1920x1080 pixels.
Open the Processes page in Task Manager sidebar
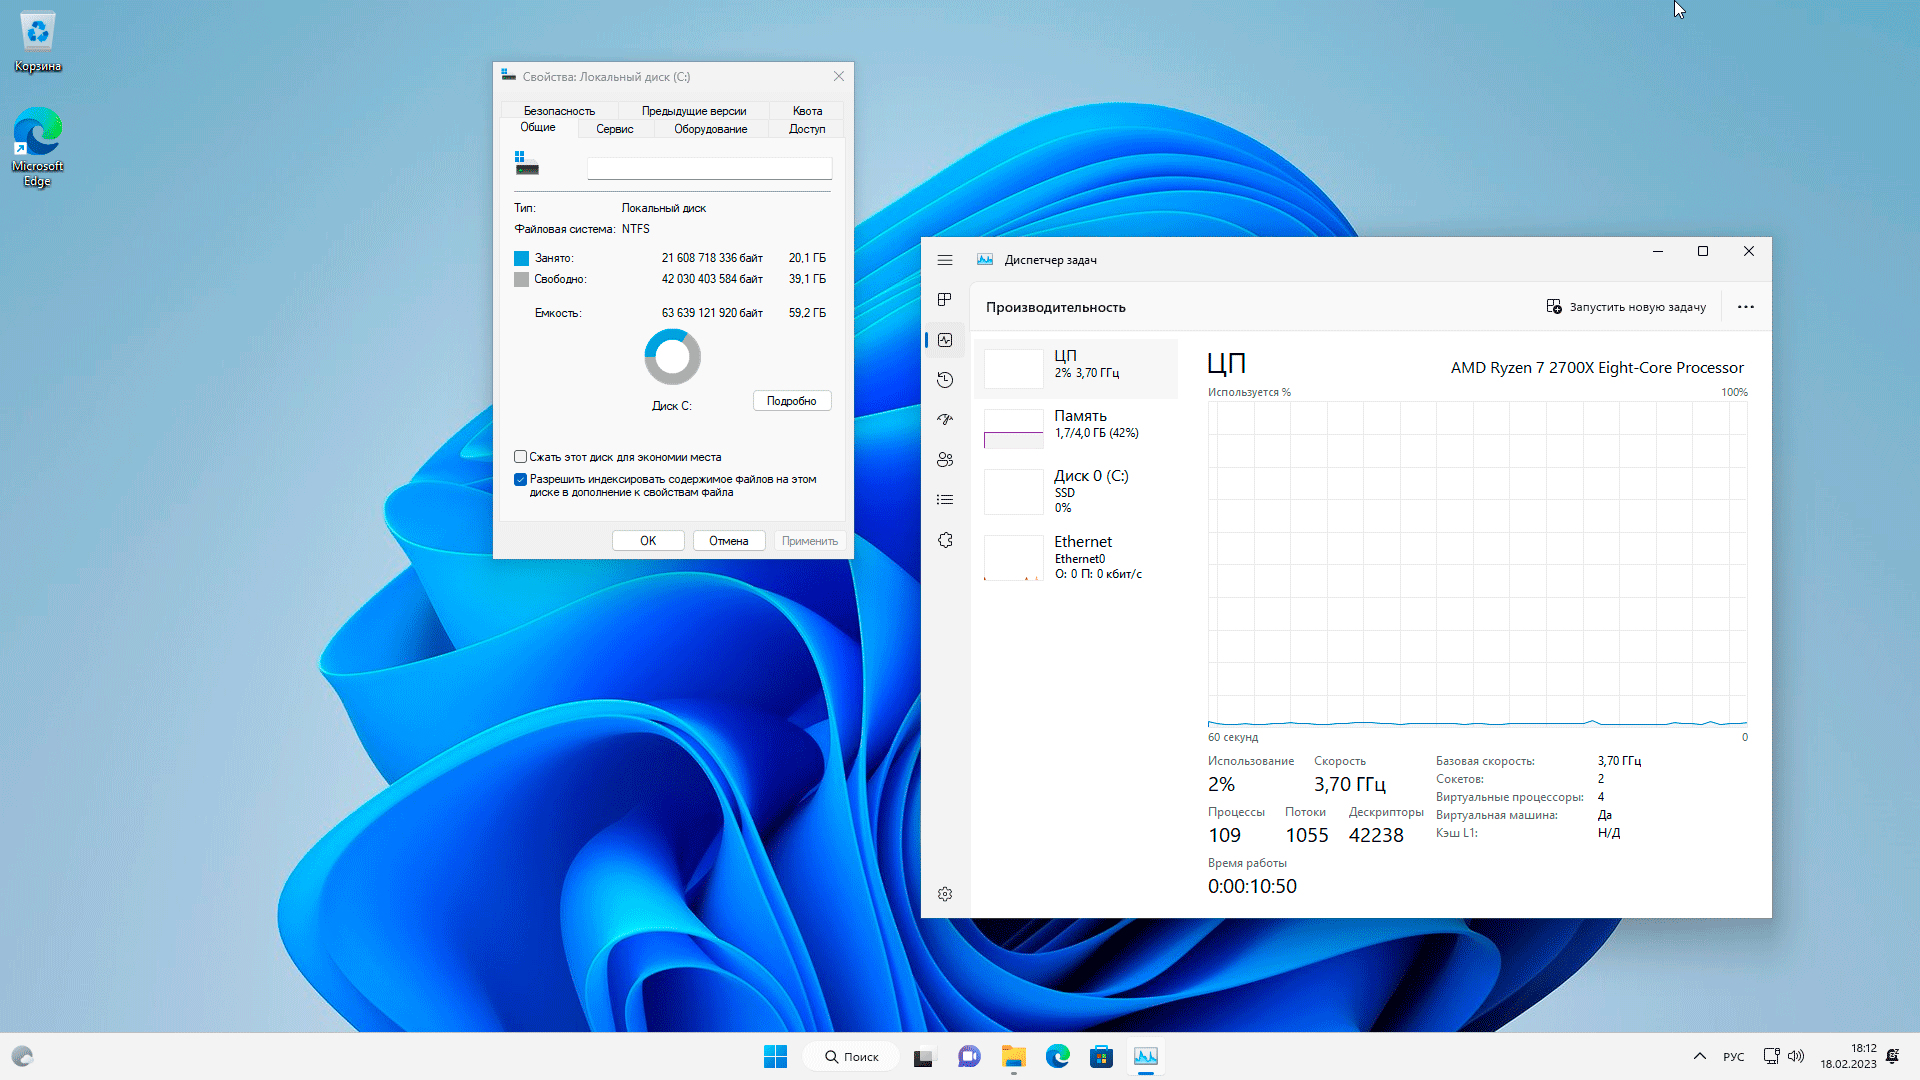945,300
